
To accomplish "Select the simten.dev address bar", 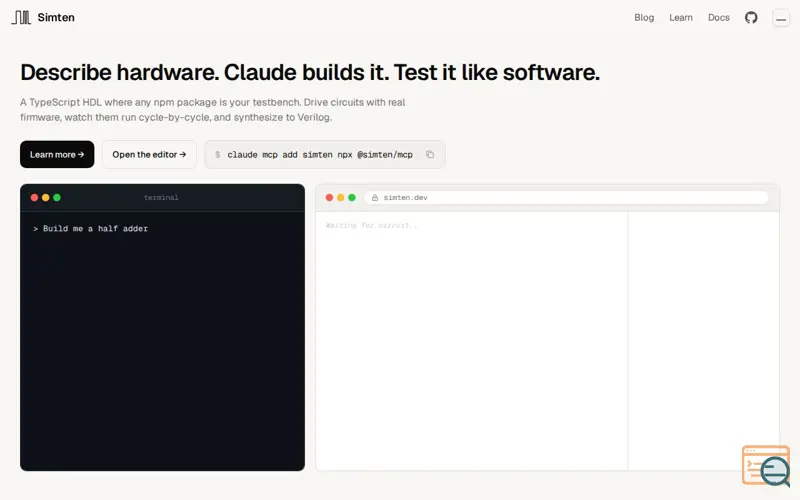I will (x=566, y=197).
